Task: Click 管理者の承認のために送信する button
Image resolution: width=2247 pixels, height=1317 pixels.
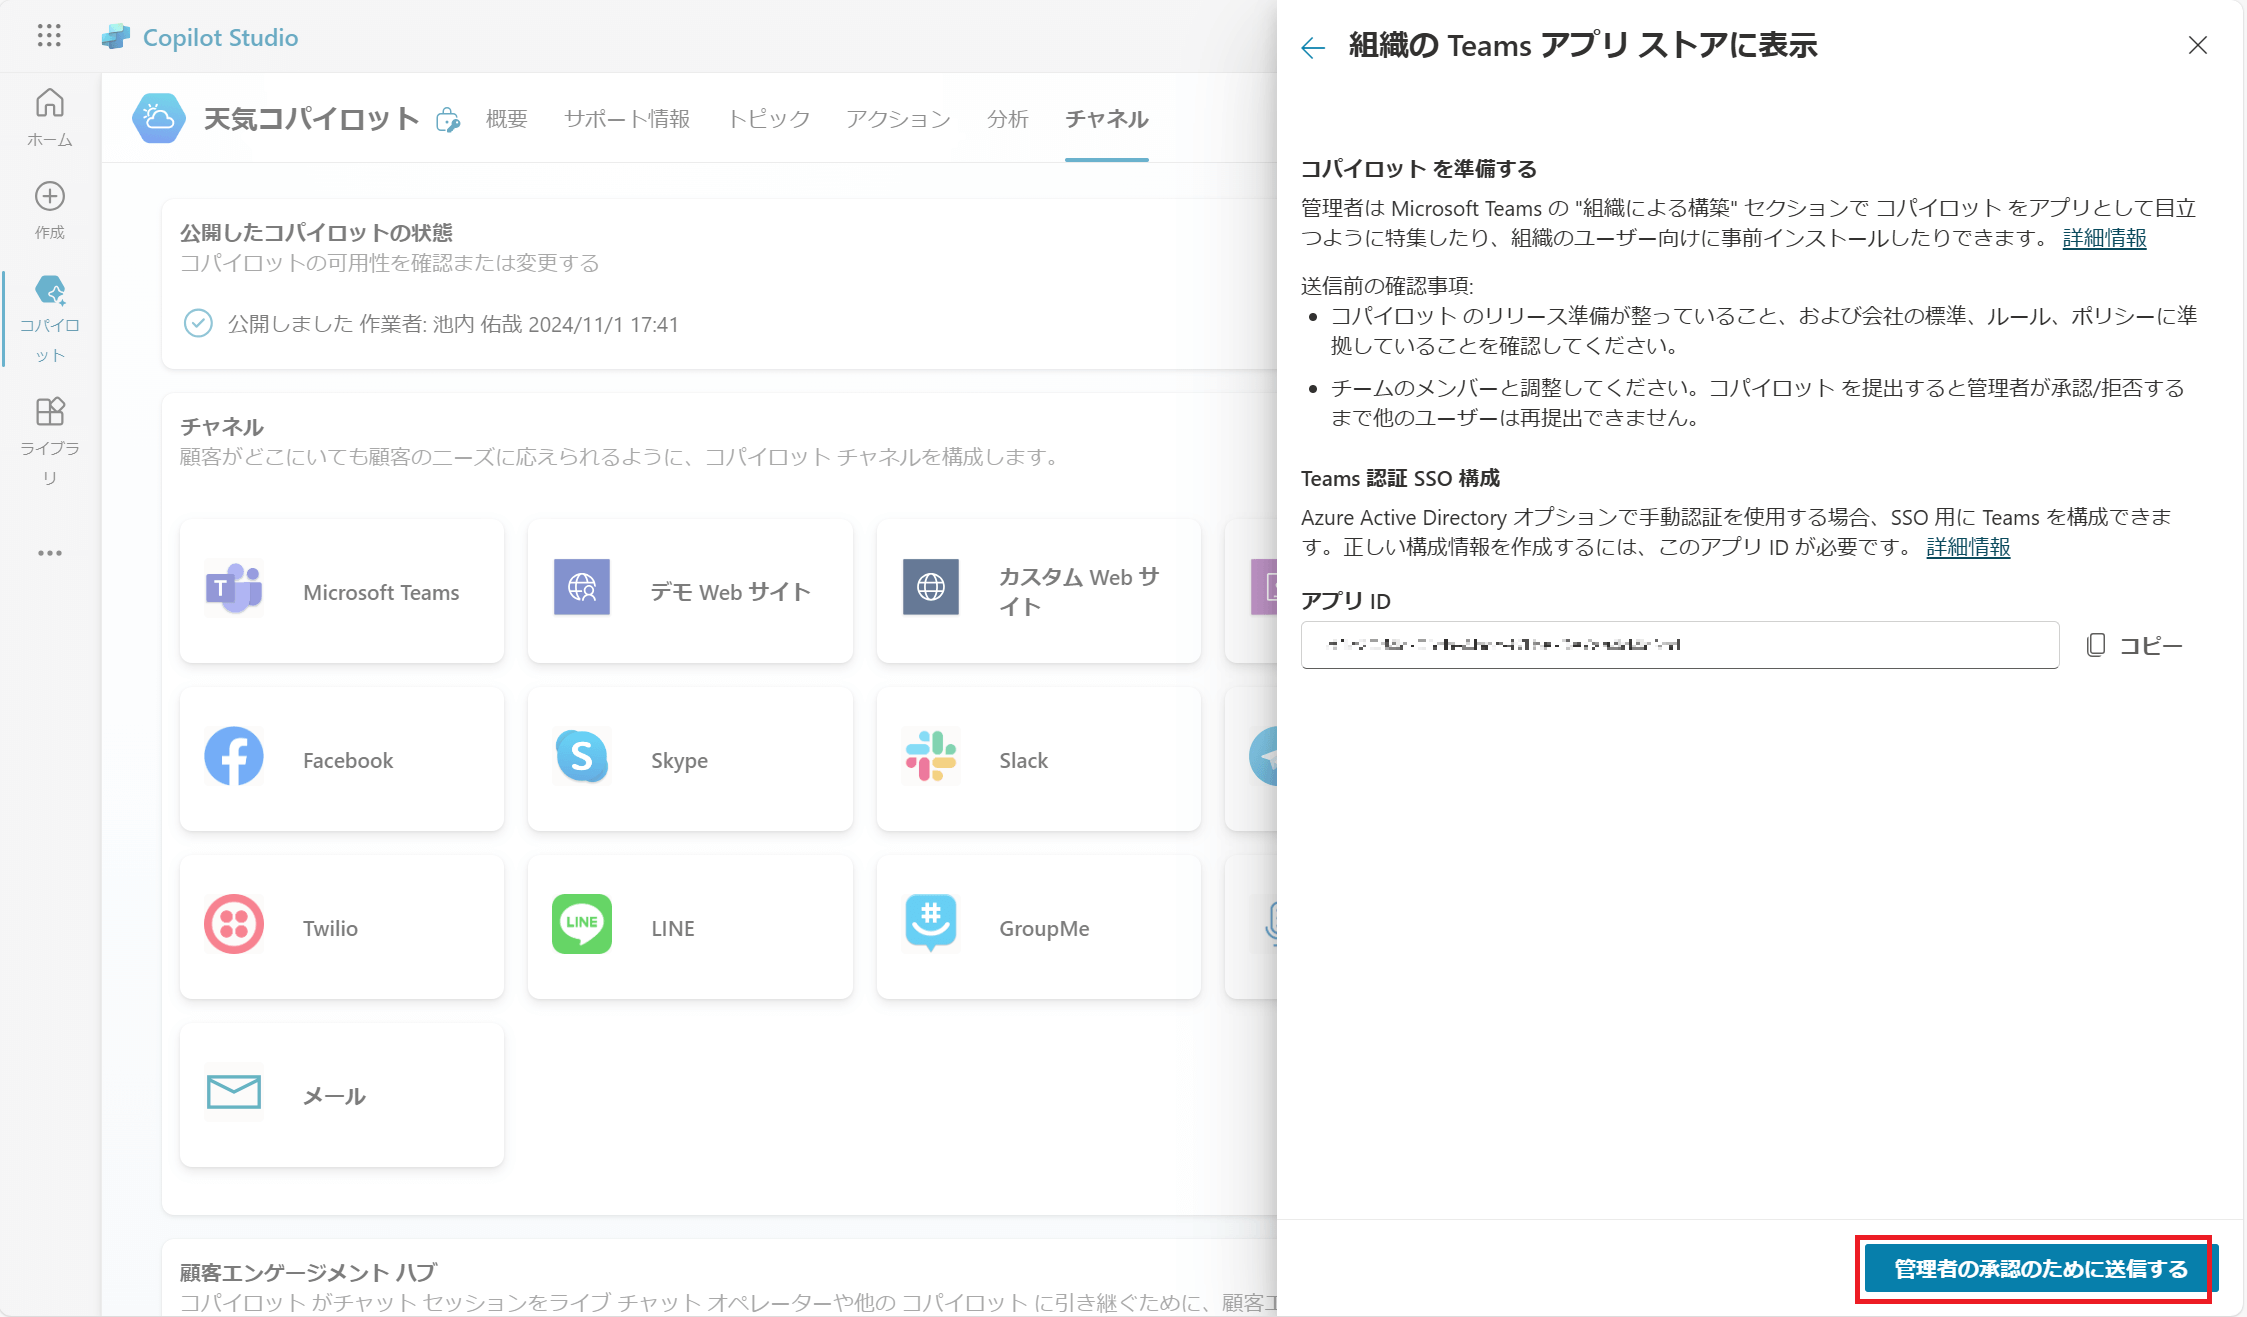Action: tap(2041, 1269)
